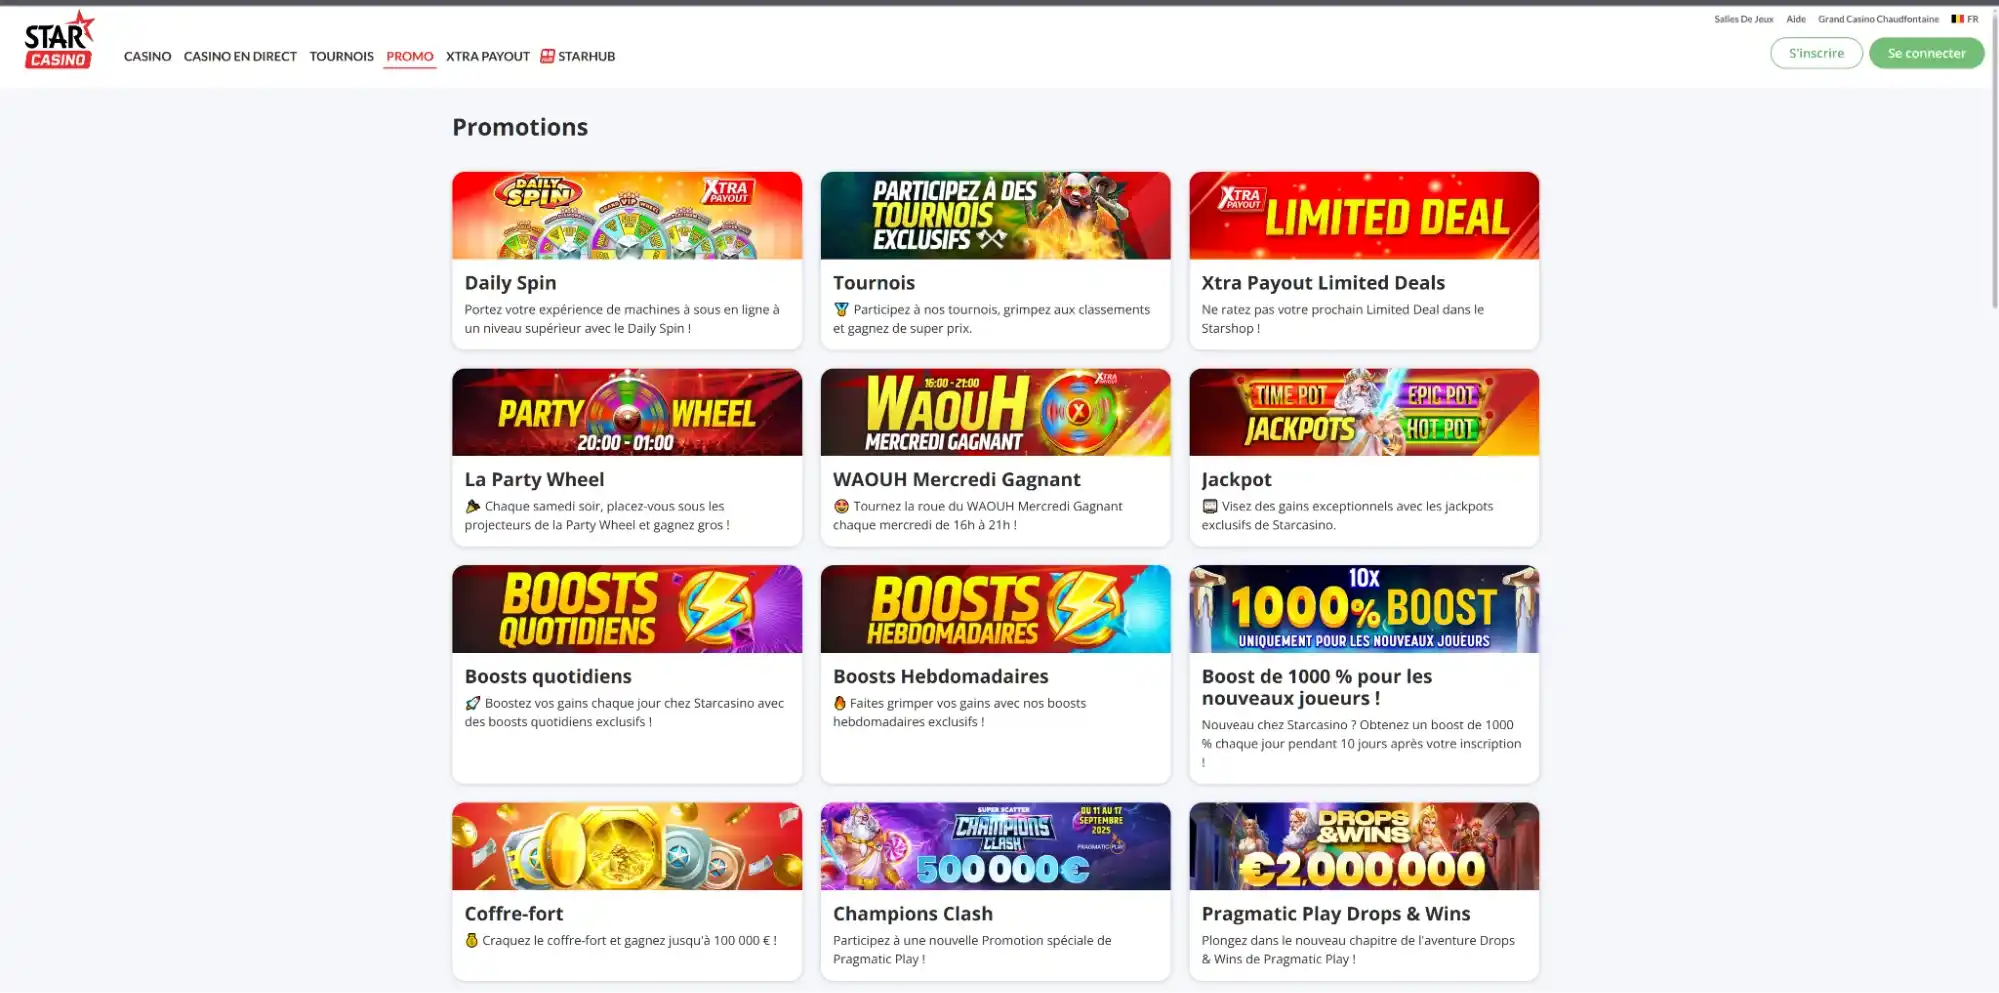Select the Tournois navigation item
The width and height of the screenshot is (1999, 993).
(341, 56)
